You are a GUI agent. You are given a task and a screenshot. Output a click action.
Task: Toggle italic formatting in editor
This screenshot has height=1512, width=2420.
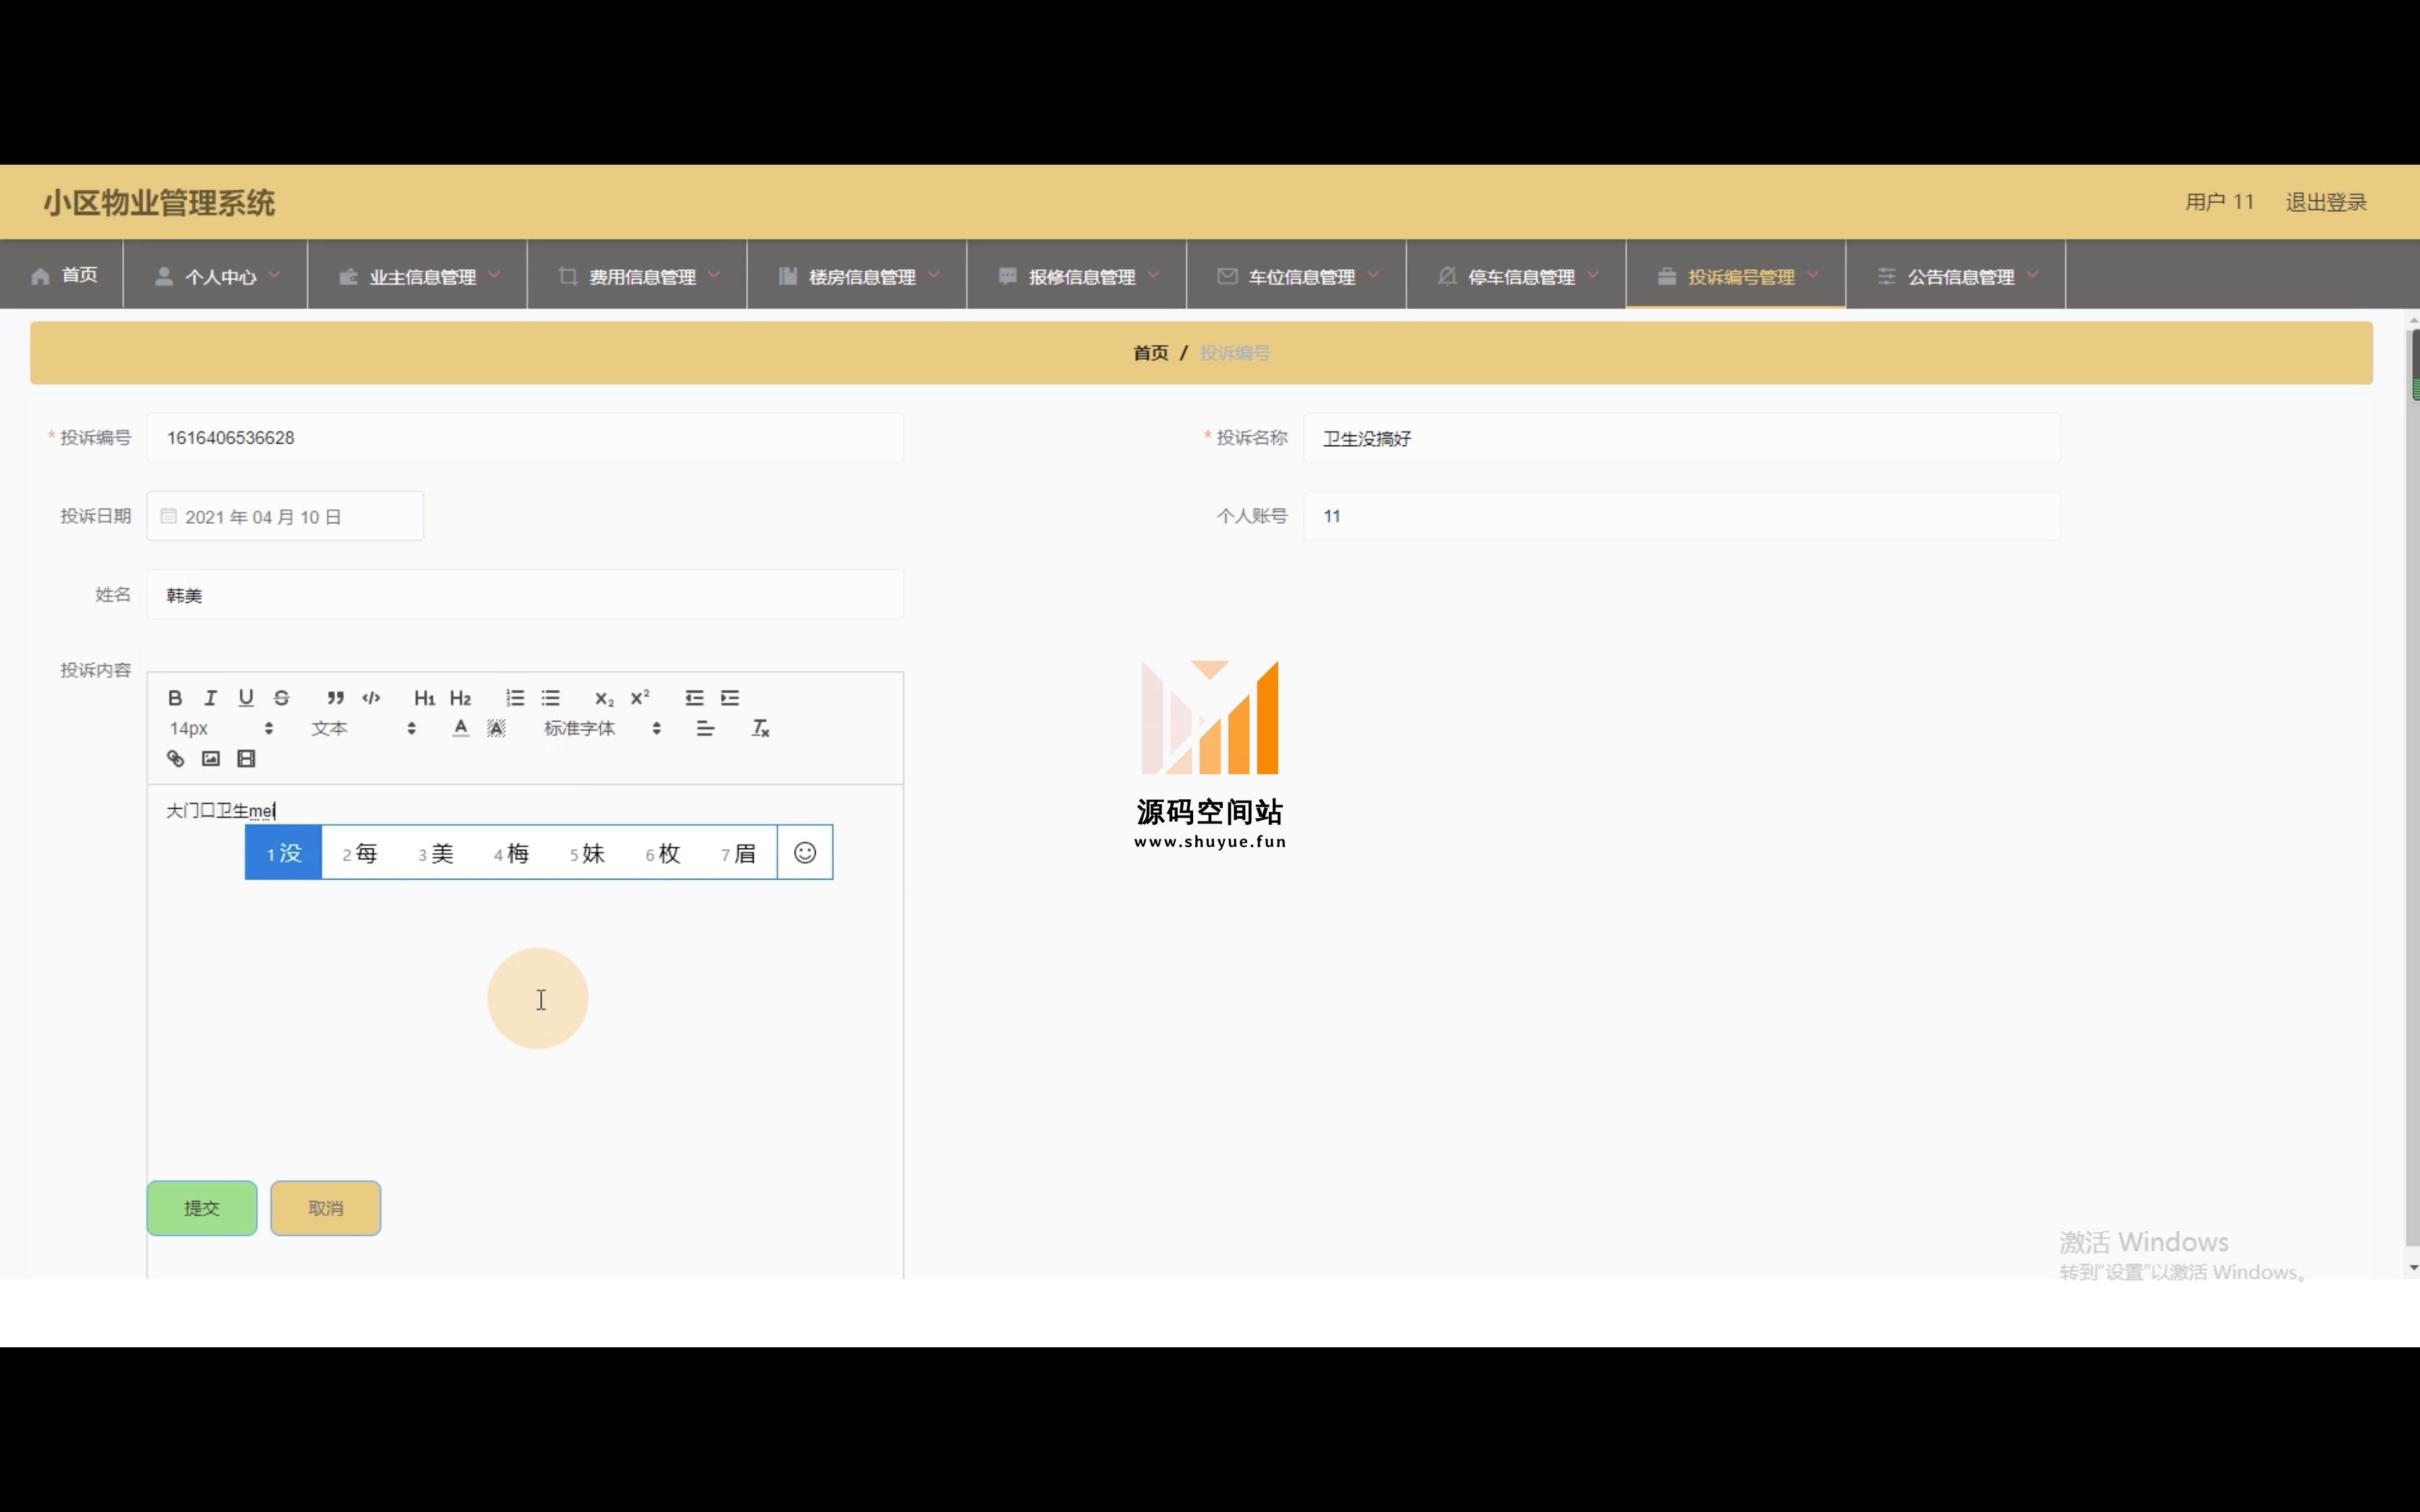(210, 698)
